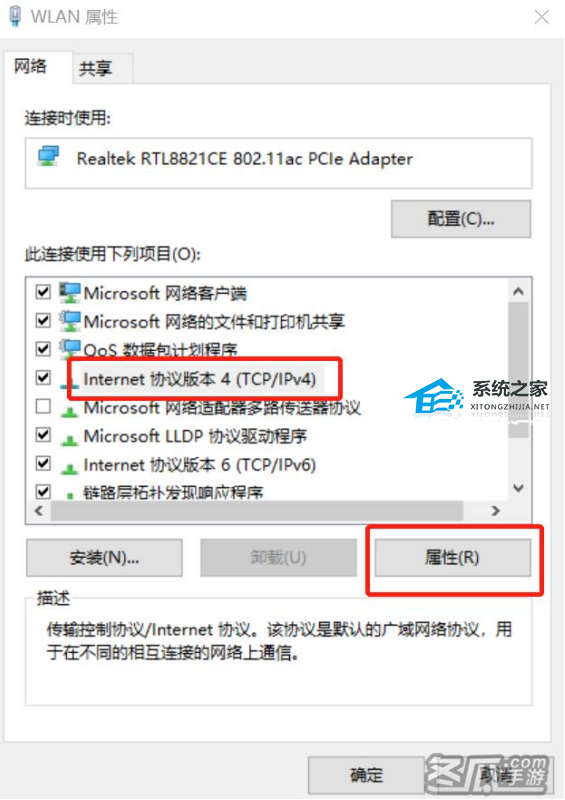
Task: Click the 配置(C)... button
Action: point(461,219)
